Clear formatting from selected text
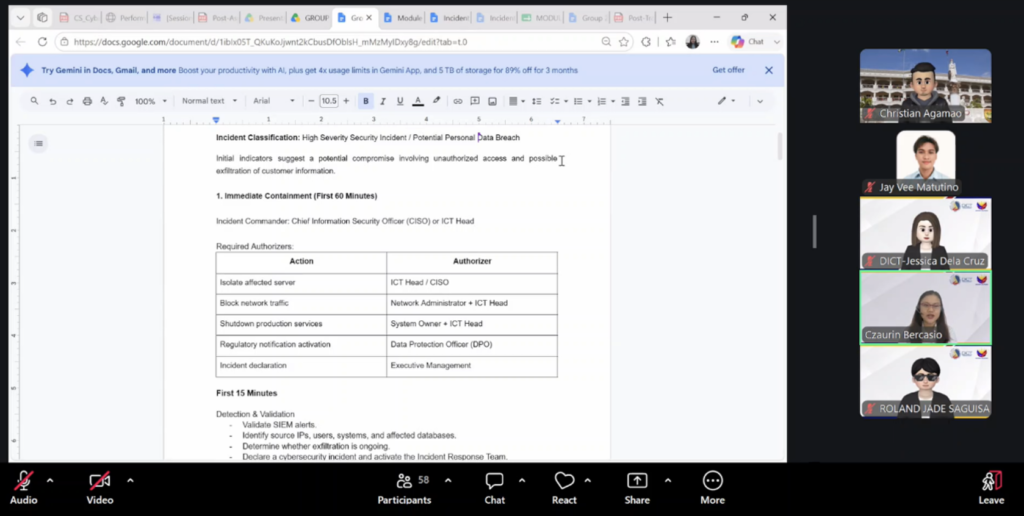This screenshot has width=1024, height=516. point(660,101)
